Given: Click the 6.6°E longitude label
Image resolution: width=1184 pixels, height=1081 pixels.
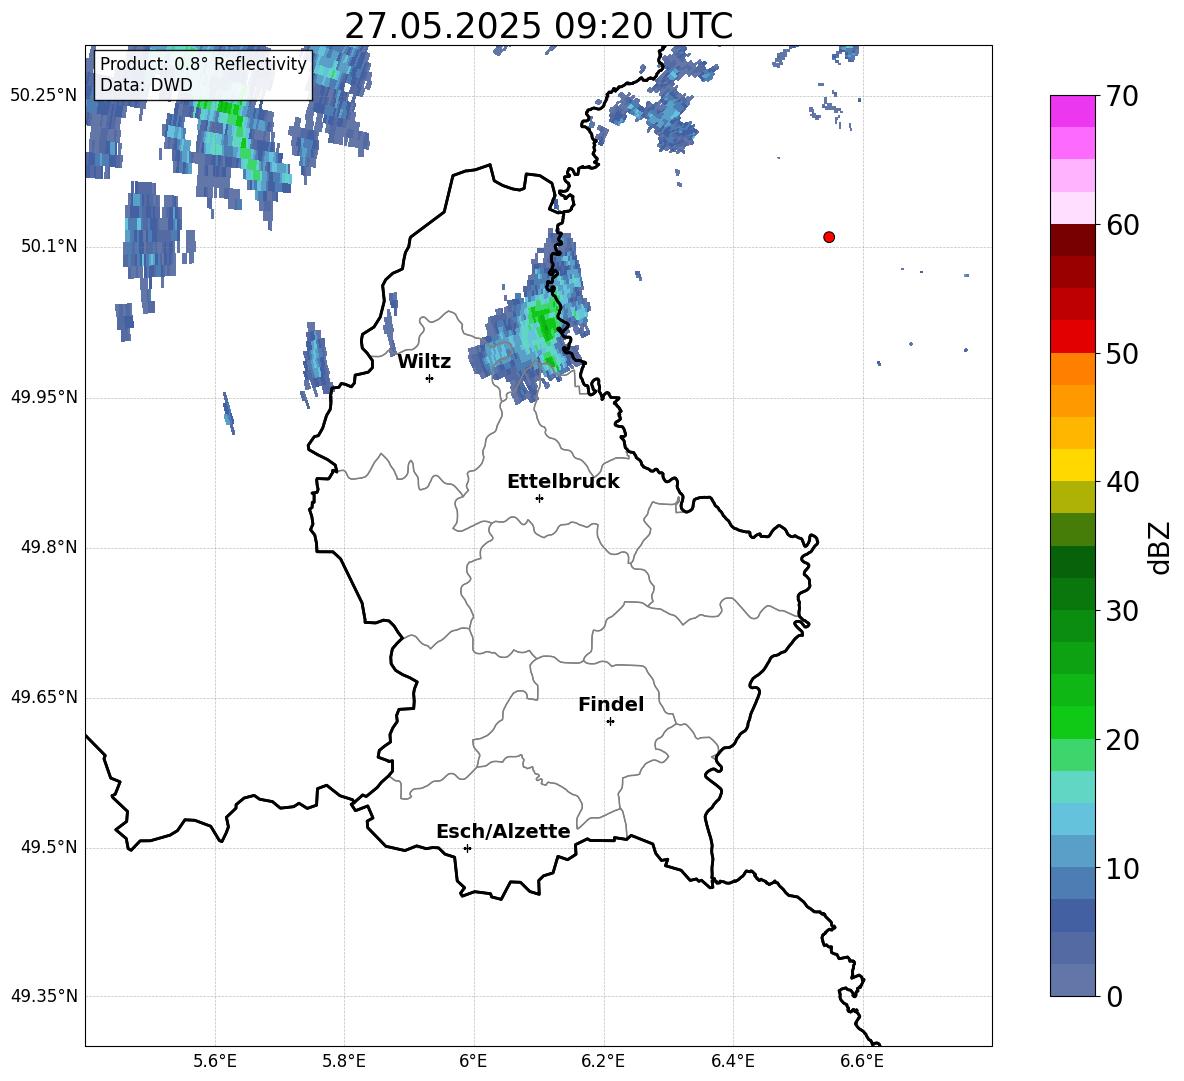Looking at the screenshot, I should 862,1061.
